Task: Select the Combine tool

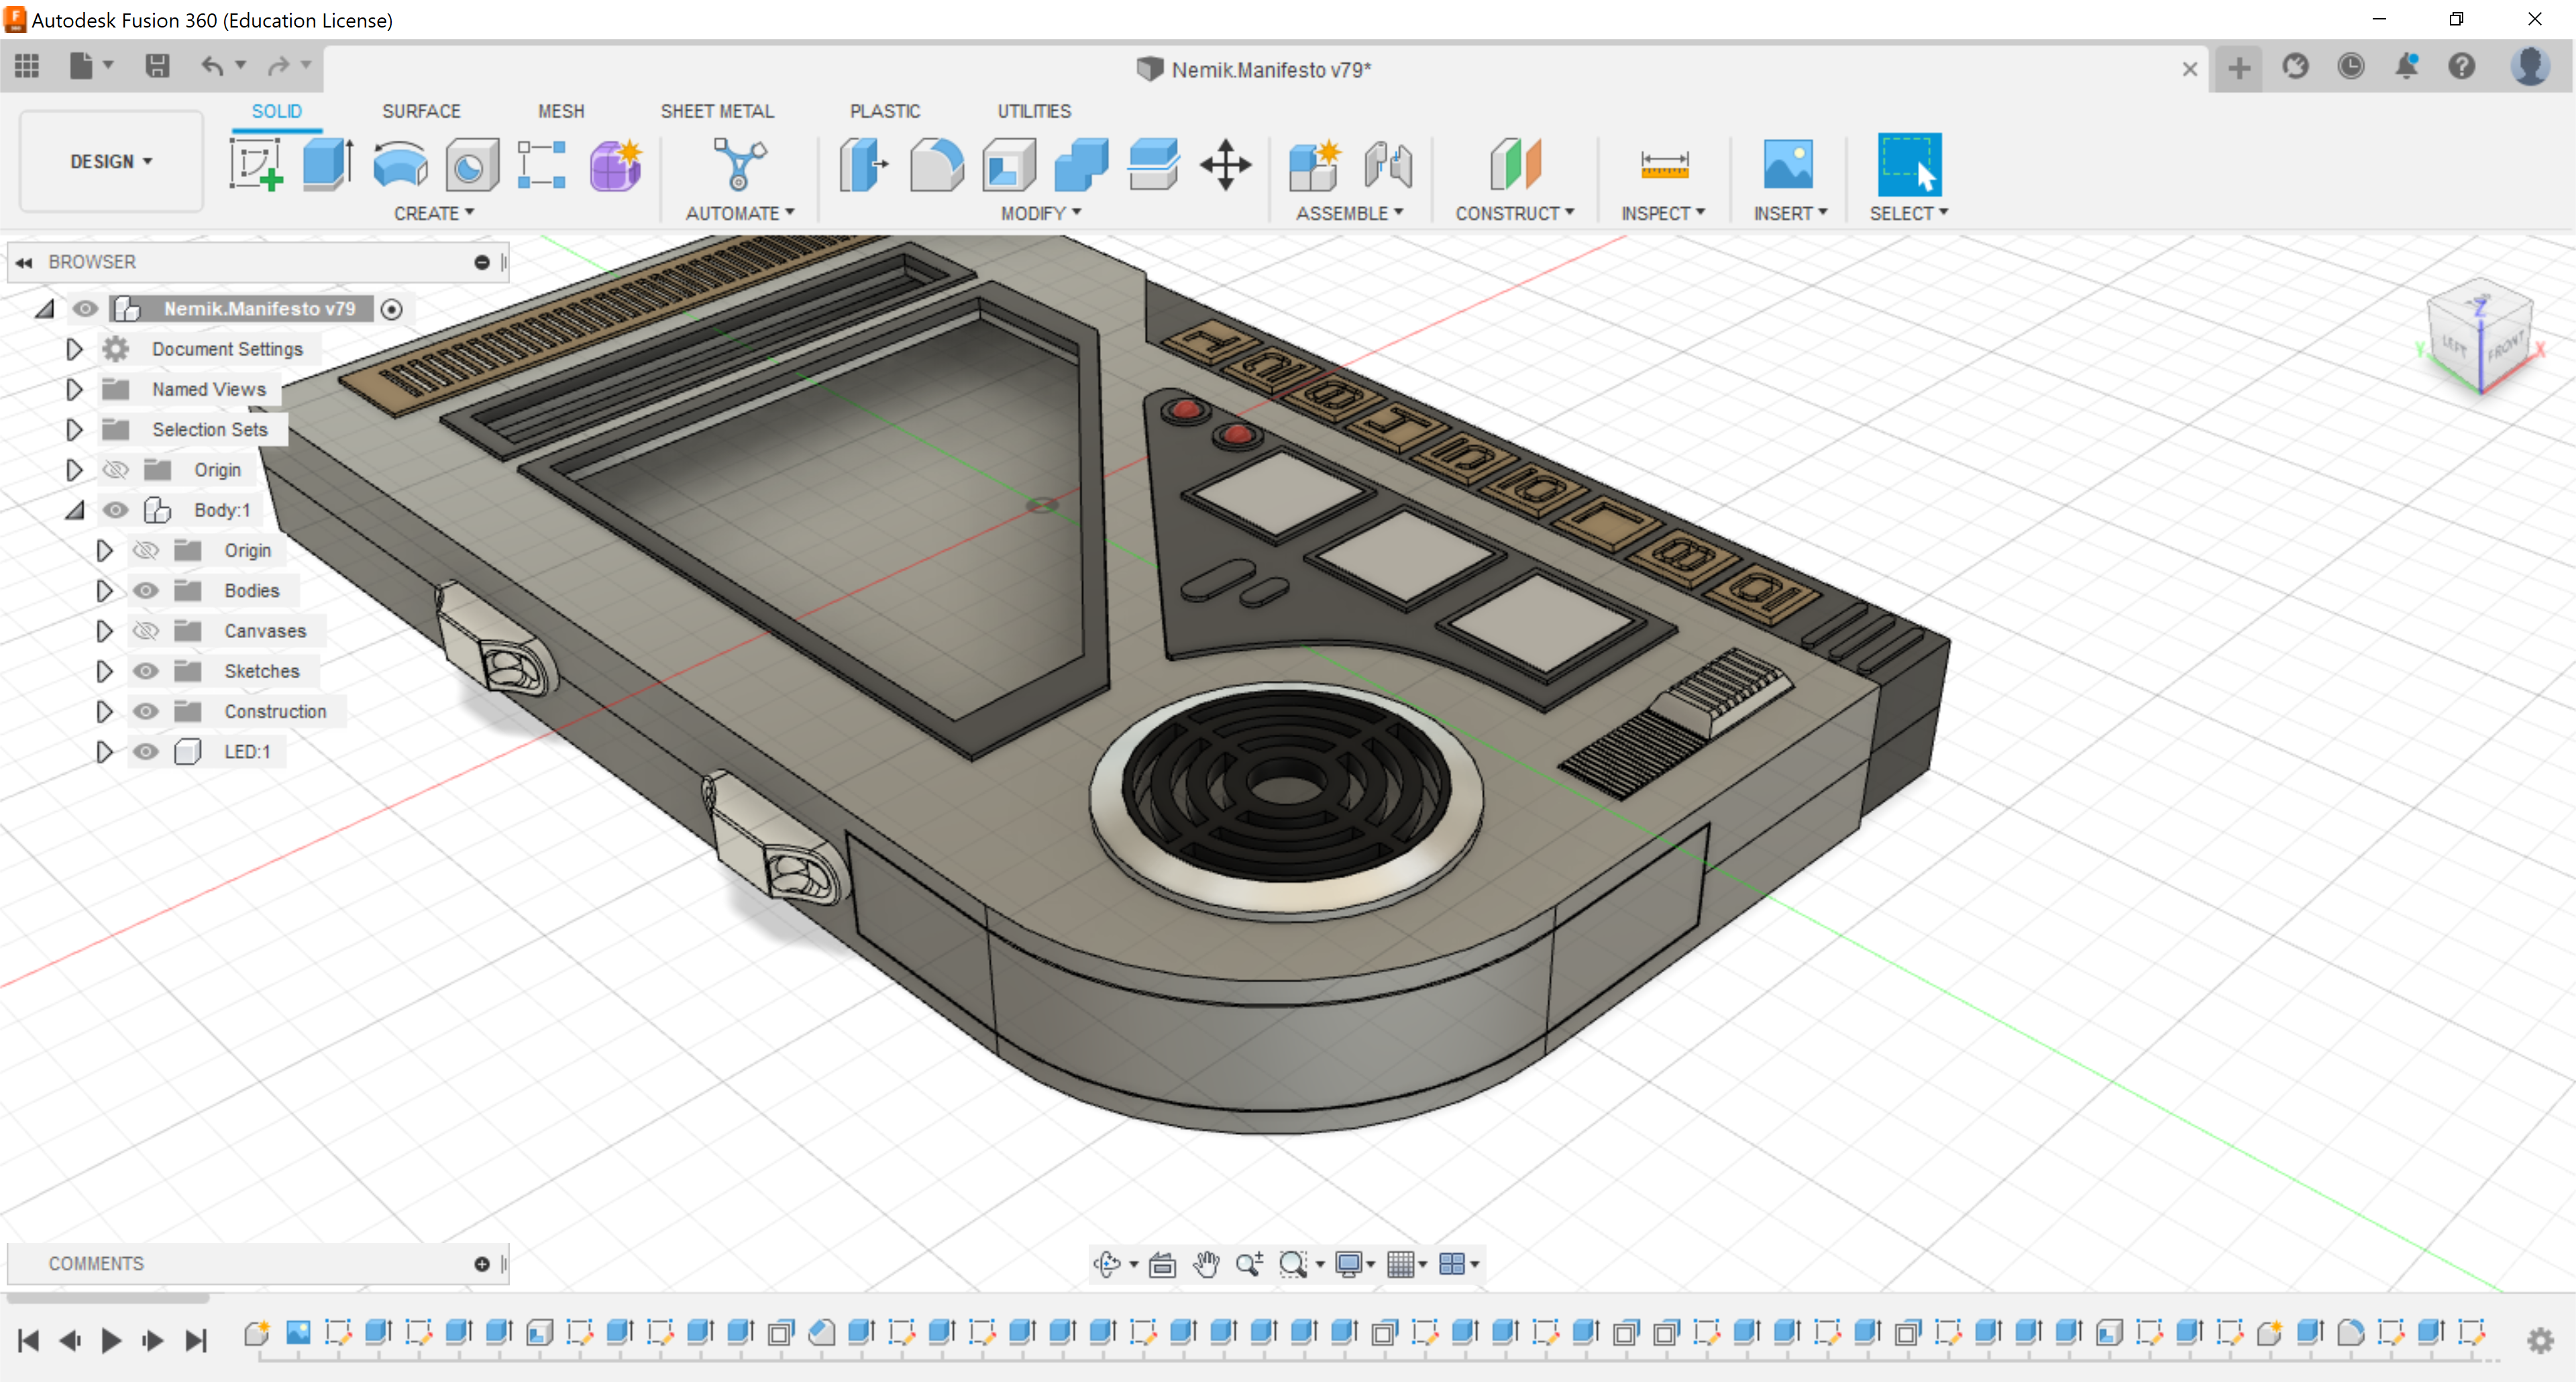Action: coord(1081,165)
